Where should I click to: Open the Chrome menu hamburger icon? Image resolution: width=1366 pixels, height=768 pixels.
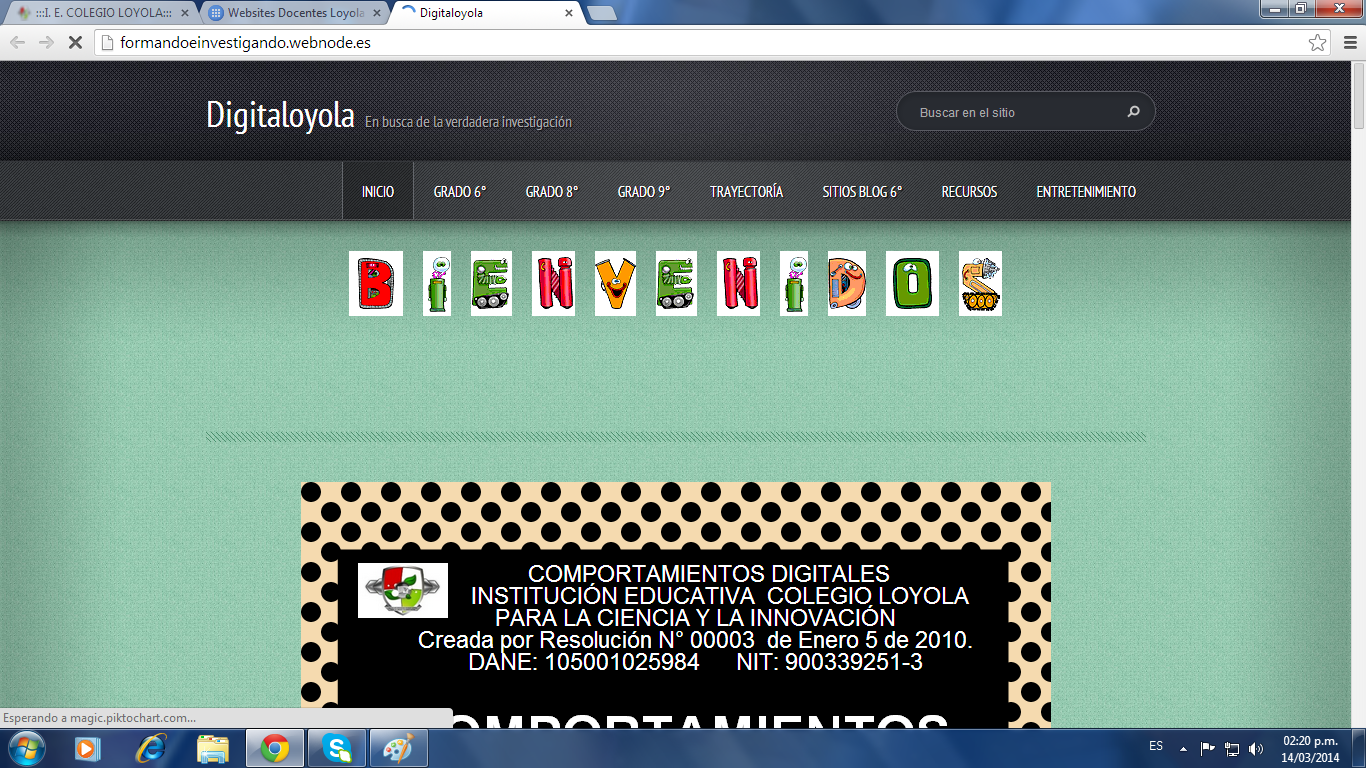pyautogui.click(x=1349, y=43)
